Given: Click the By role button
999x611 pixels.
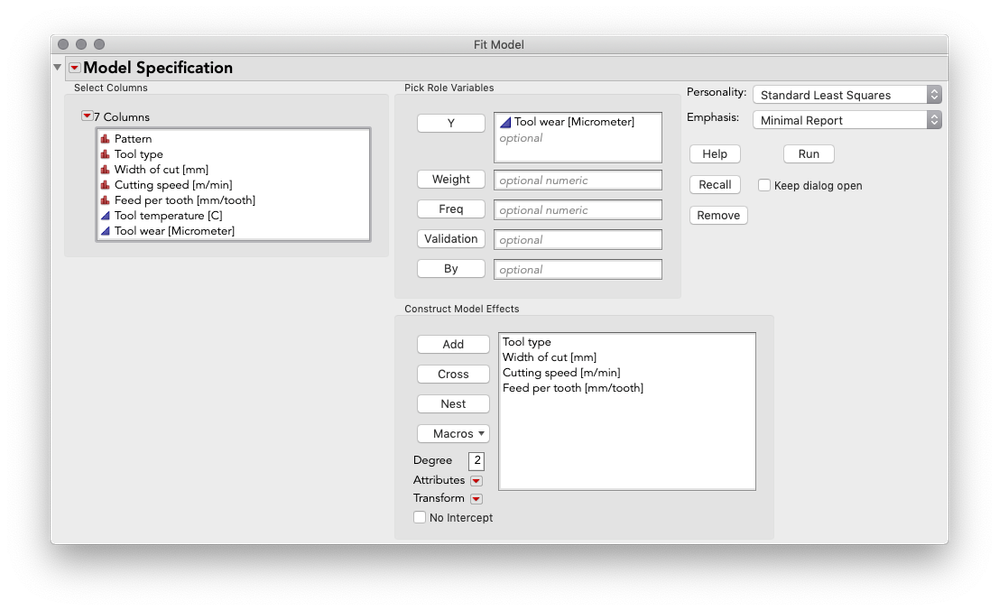Looking at the screenshot, I should coord(451,269).
